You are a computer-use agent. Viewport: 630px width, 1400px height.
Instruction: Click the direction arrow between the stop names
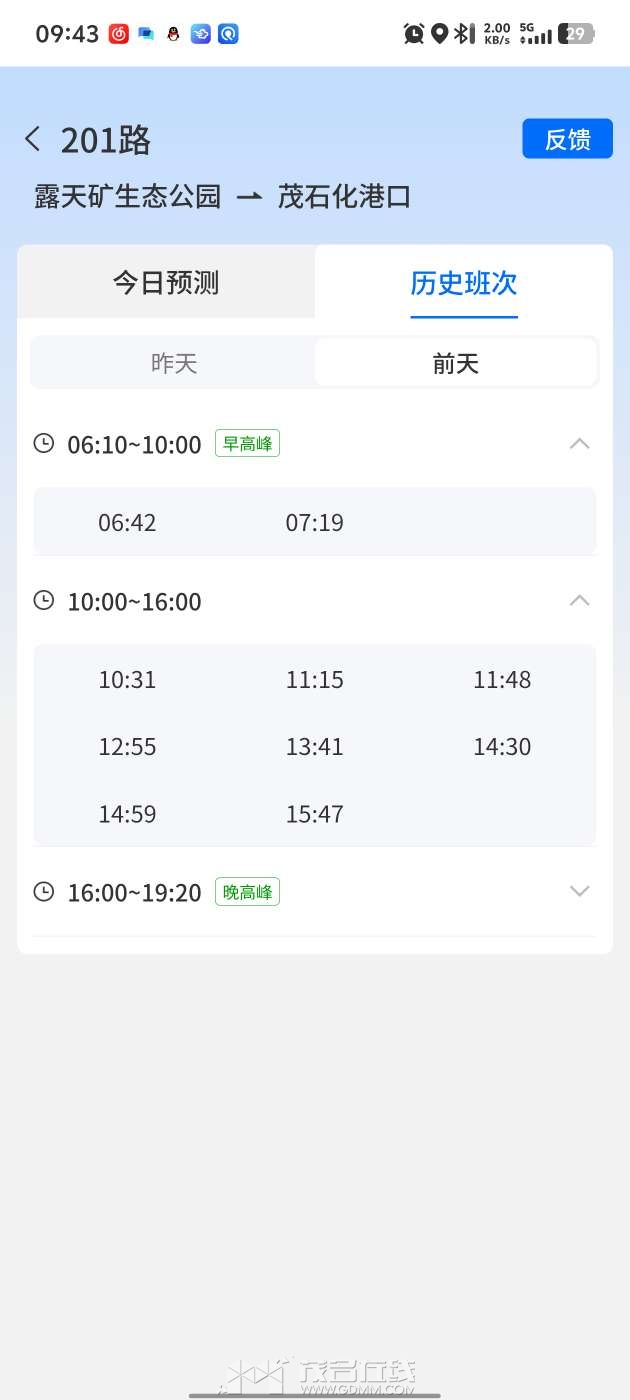click(x=249, y=197)
